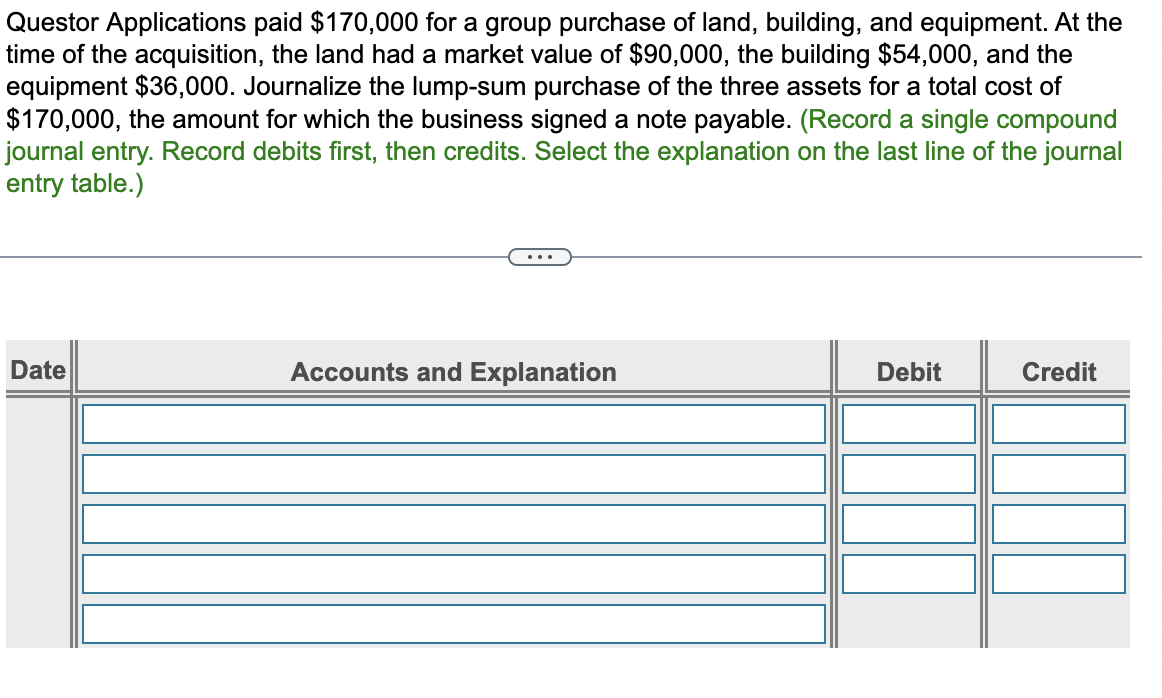Click second Debit amount field
Viewport: 1162px width, 698px height.
point(908,473)
